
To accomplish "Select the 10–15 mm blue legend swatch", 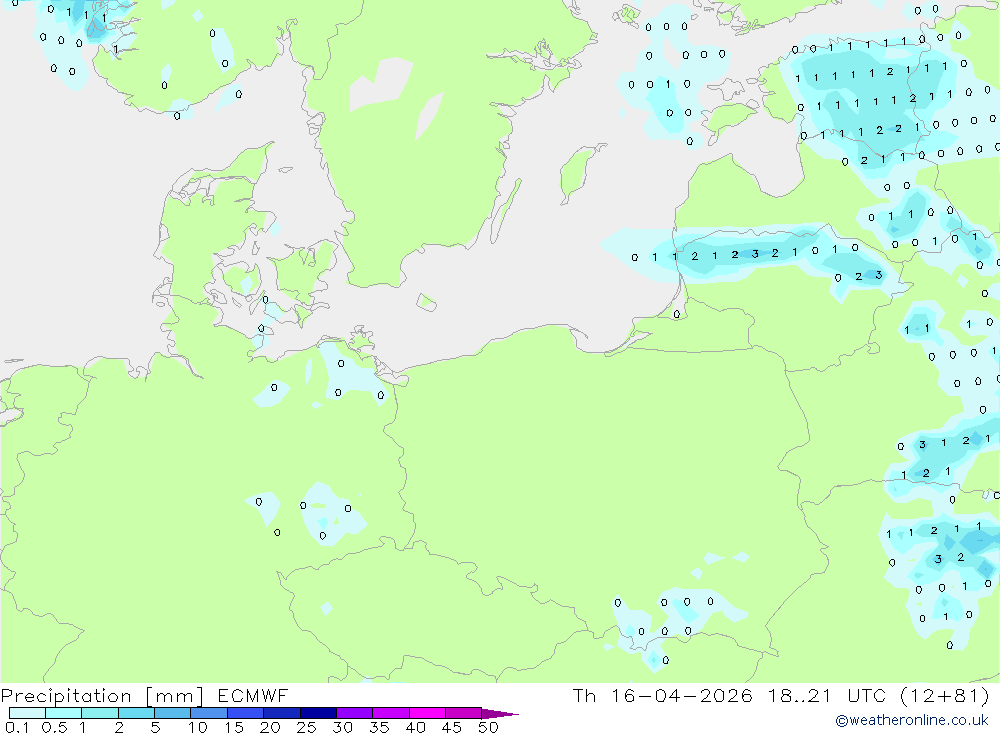I will 209,713.
